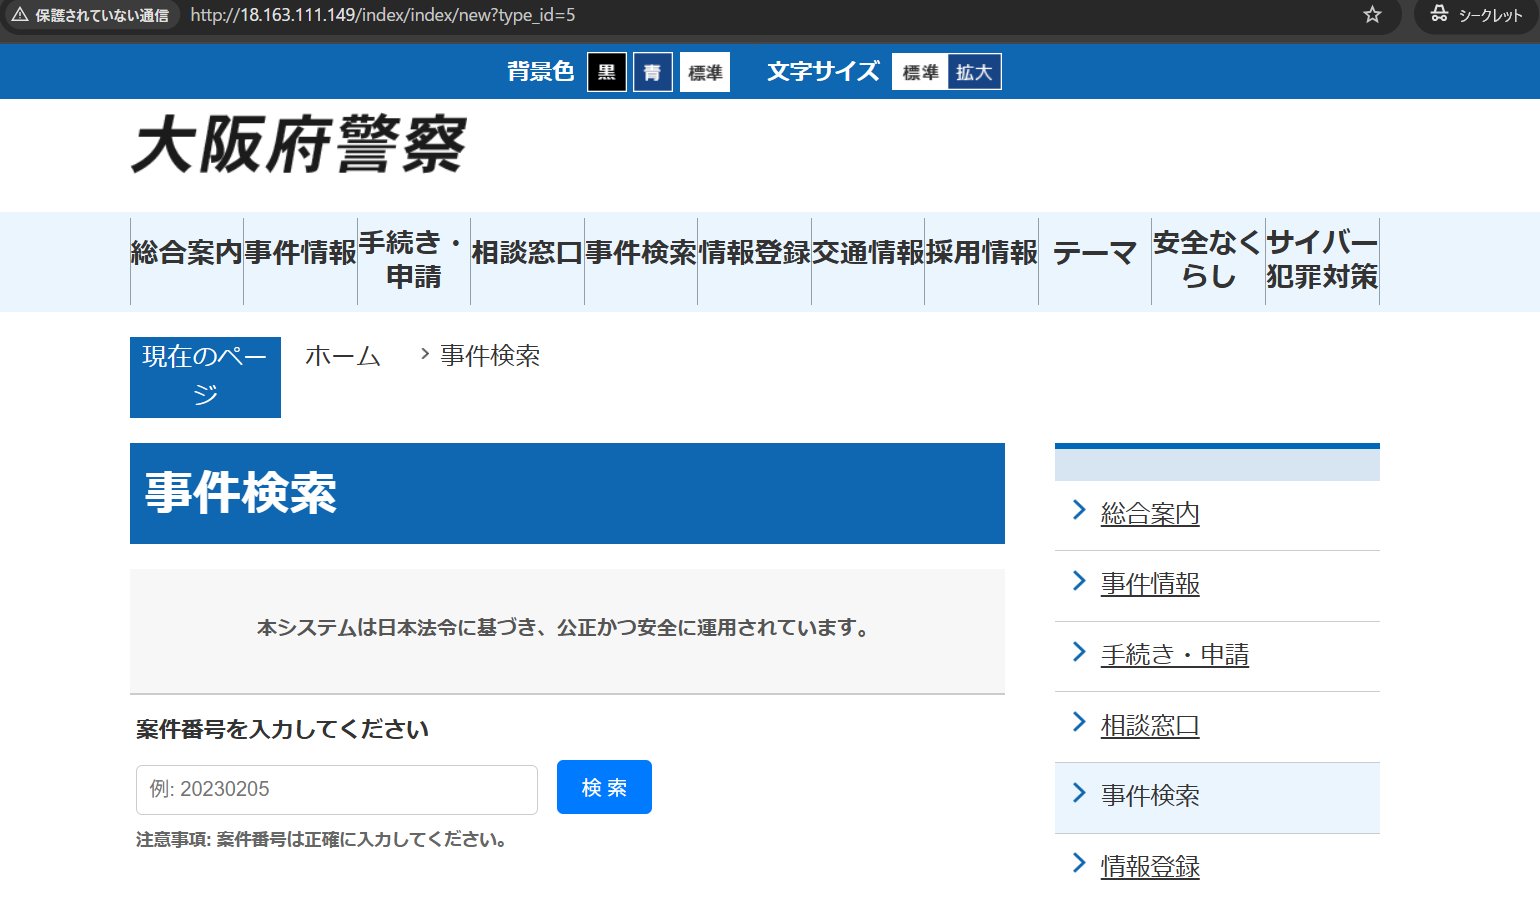Click the browser address bar URL
1540x899 pixels.
click(382, 15)
